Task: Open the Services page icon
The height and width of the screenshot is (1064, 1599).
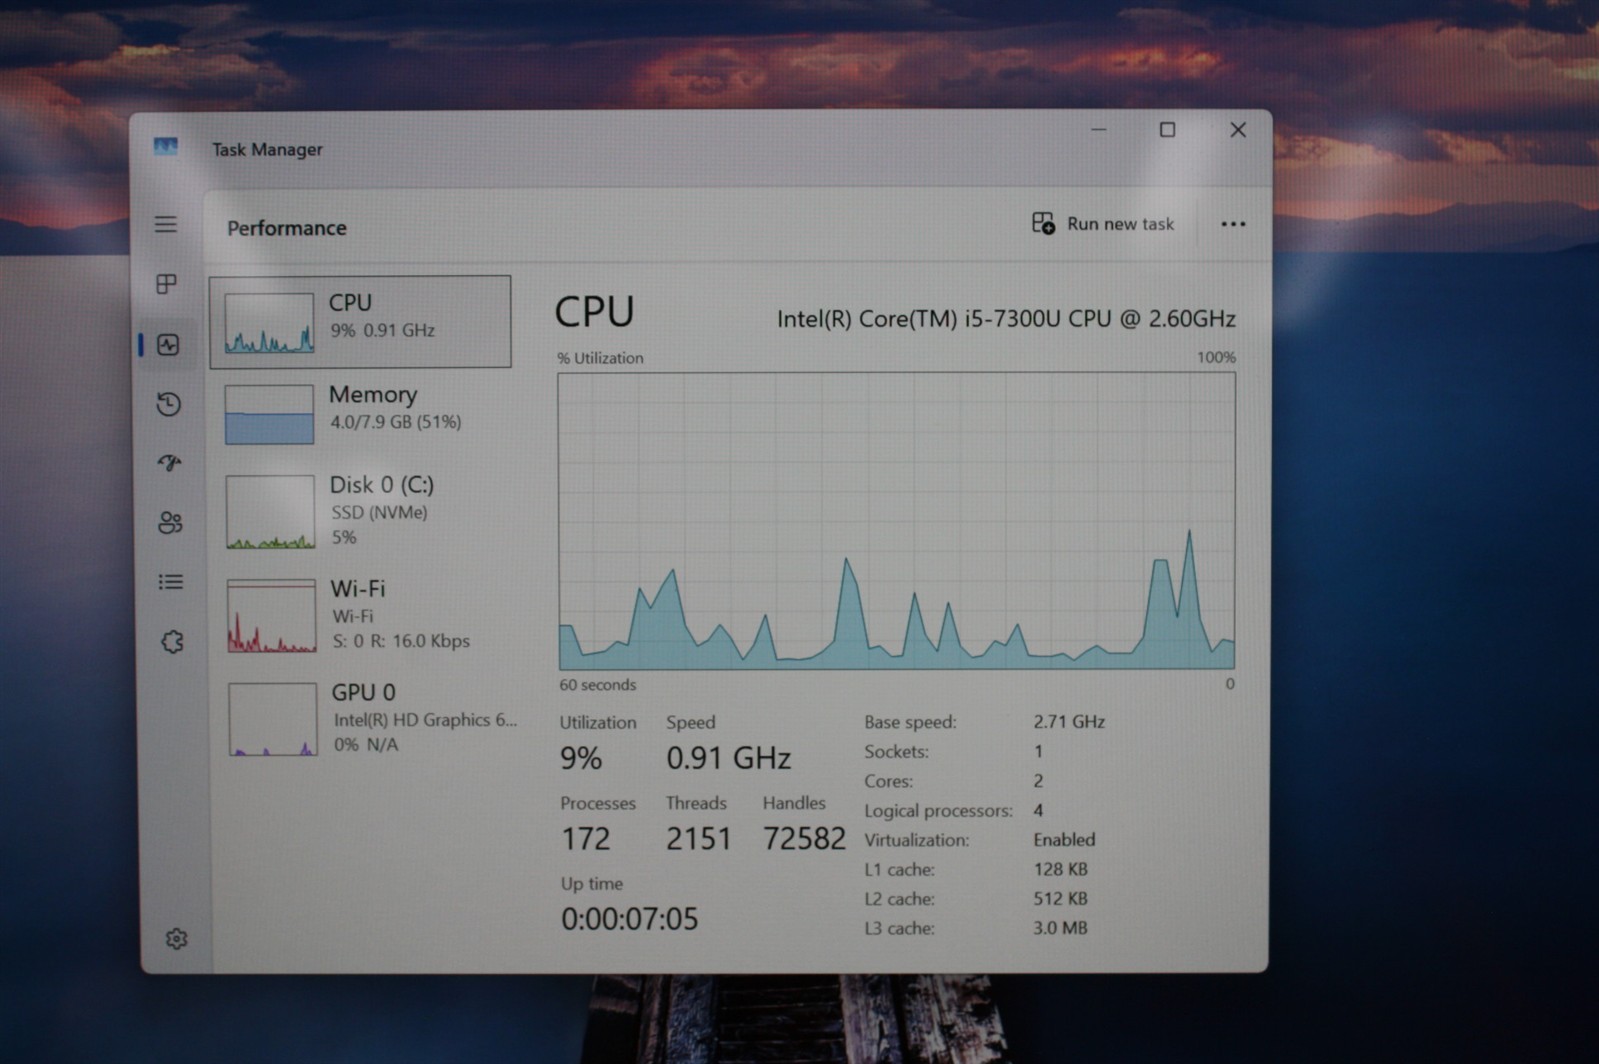Action: tap(172, 642)
